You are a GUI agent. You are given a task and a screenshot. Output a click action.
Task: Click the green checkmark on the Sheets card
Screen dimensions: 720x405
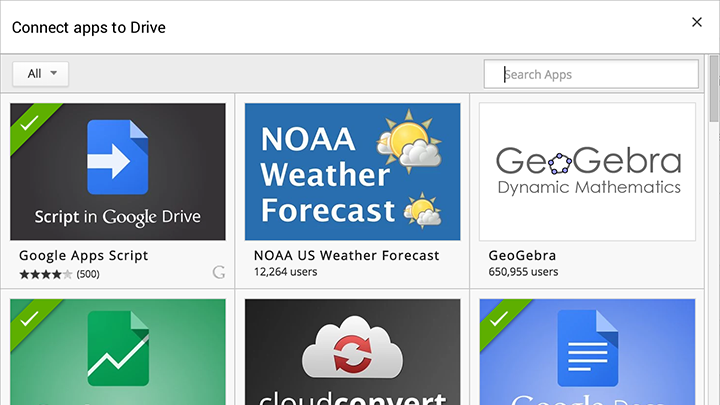point(29,319)
